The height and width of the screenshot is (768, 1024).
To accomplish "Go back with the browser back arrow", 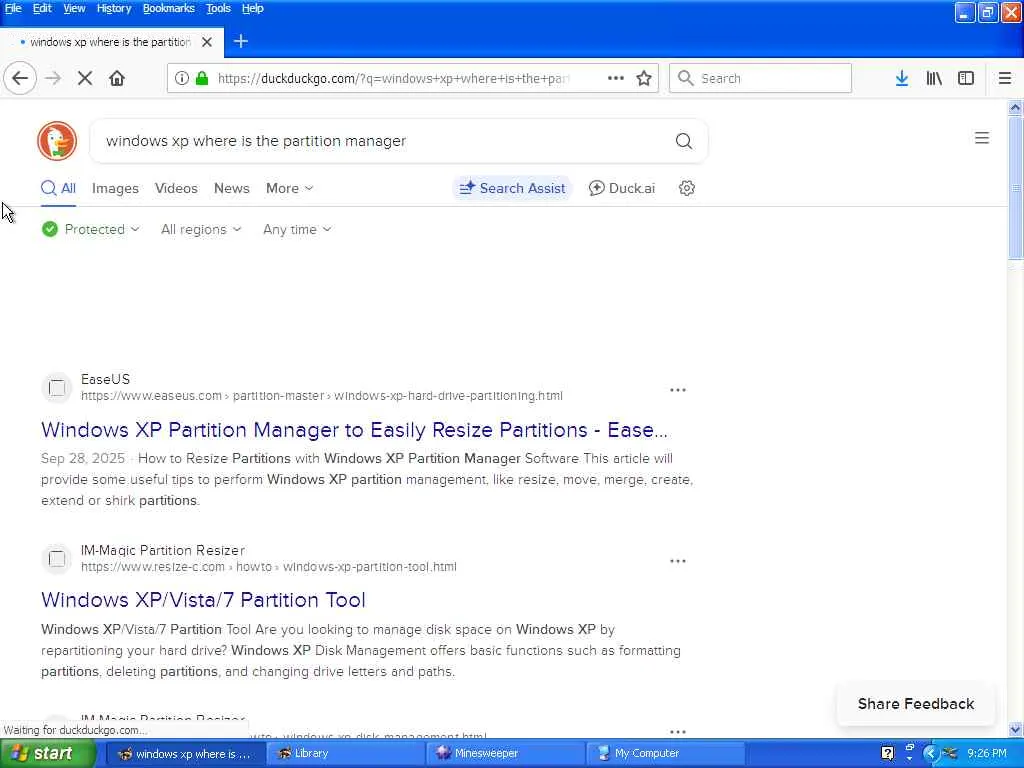I will point(20,78).
